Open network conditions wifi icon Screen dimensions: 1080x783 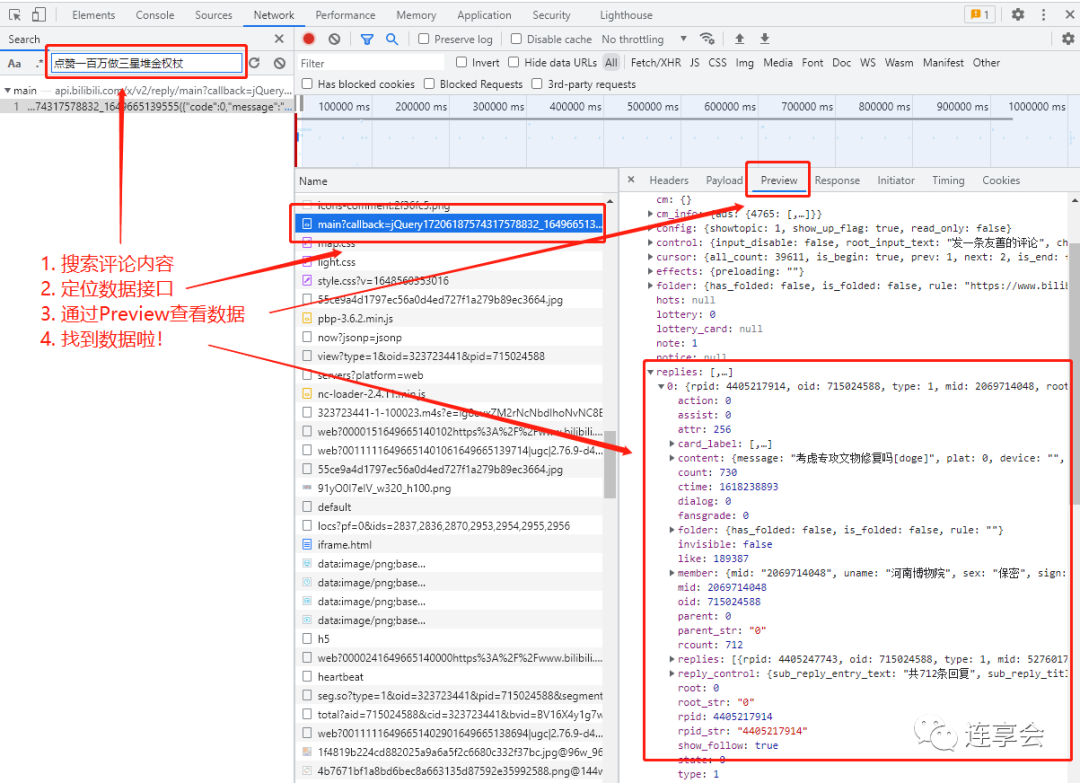(x=707, y=39)
